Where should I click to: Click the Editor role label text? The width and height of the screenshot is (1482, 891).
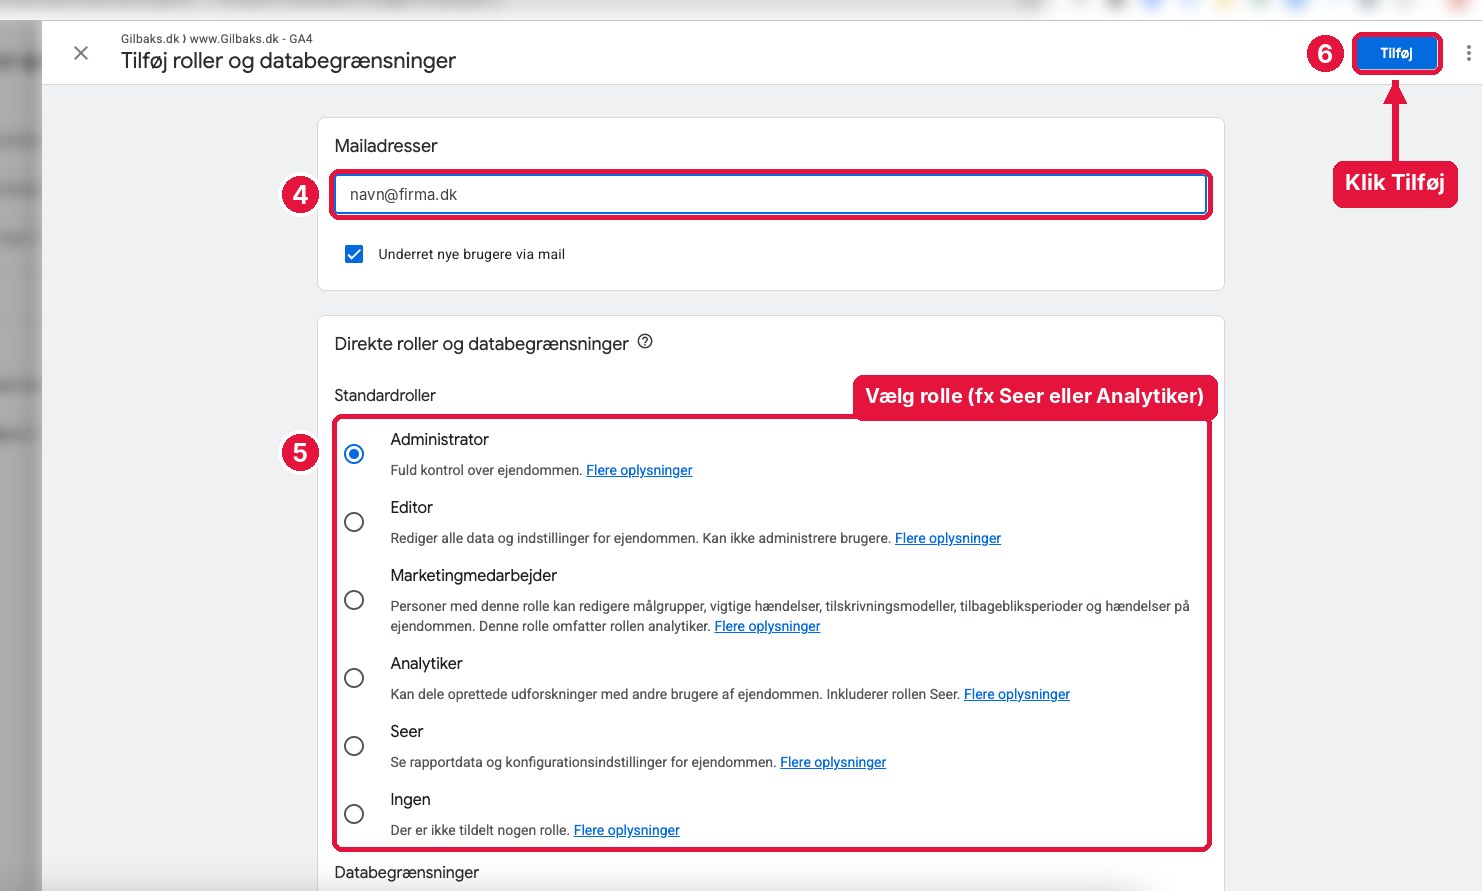point(412,507)
